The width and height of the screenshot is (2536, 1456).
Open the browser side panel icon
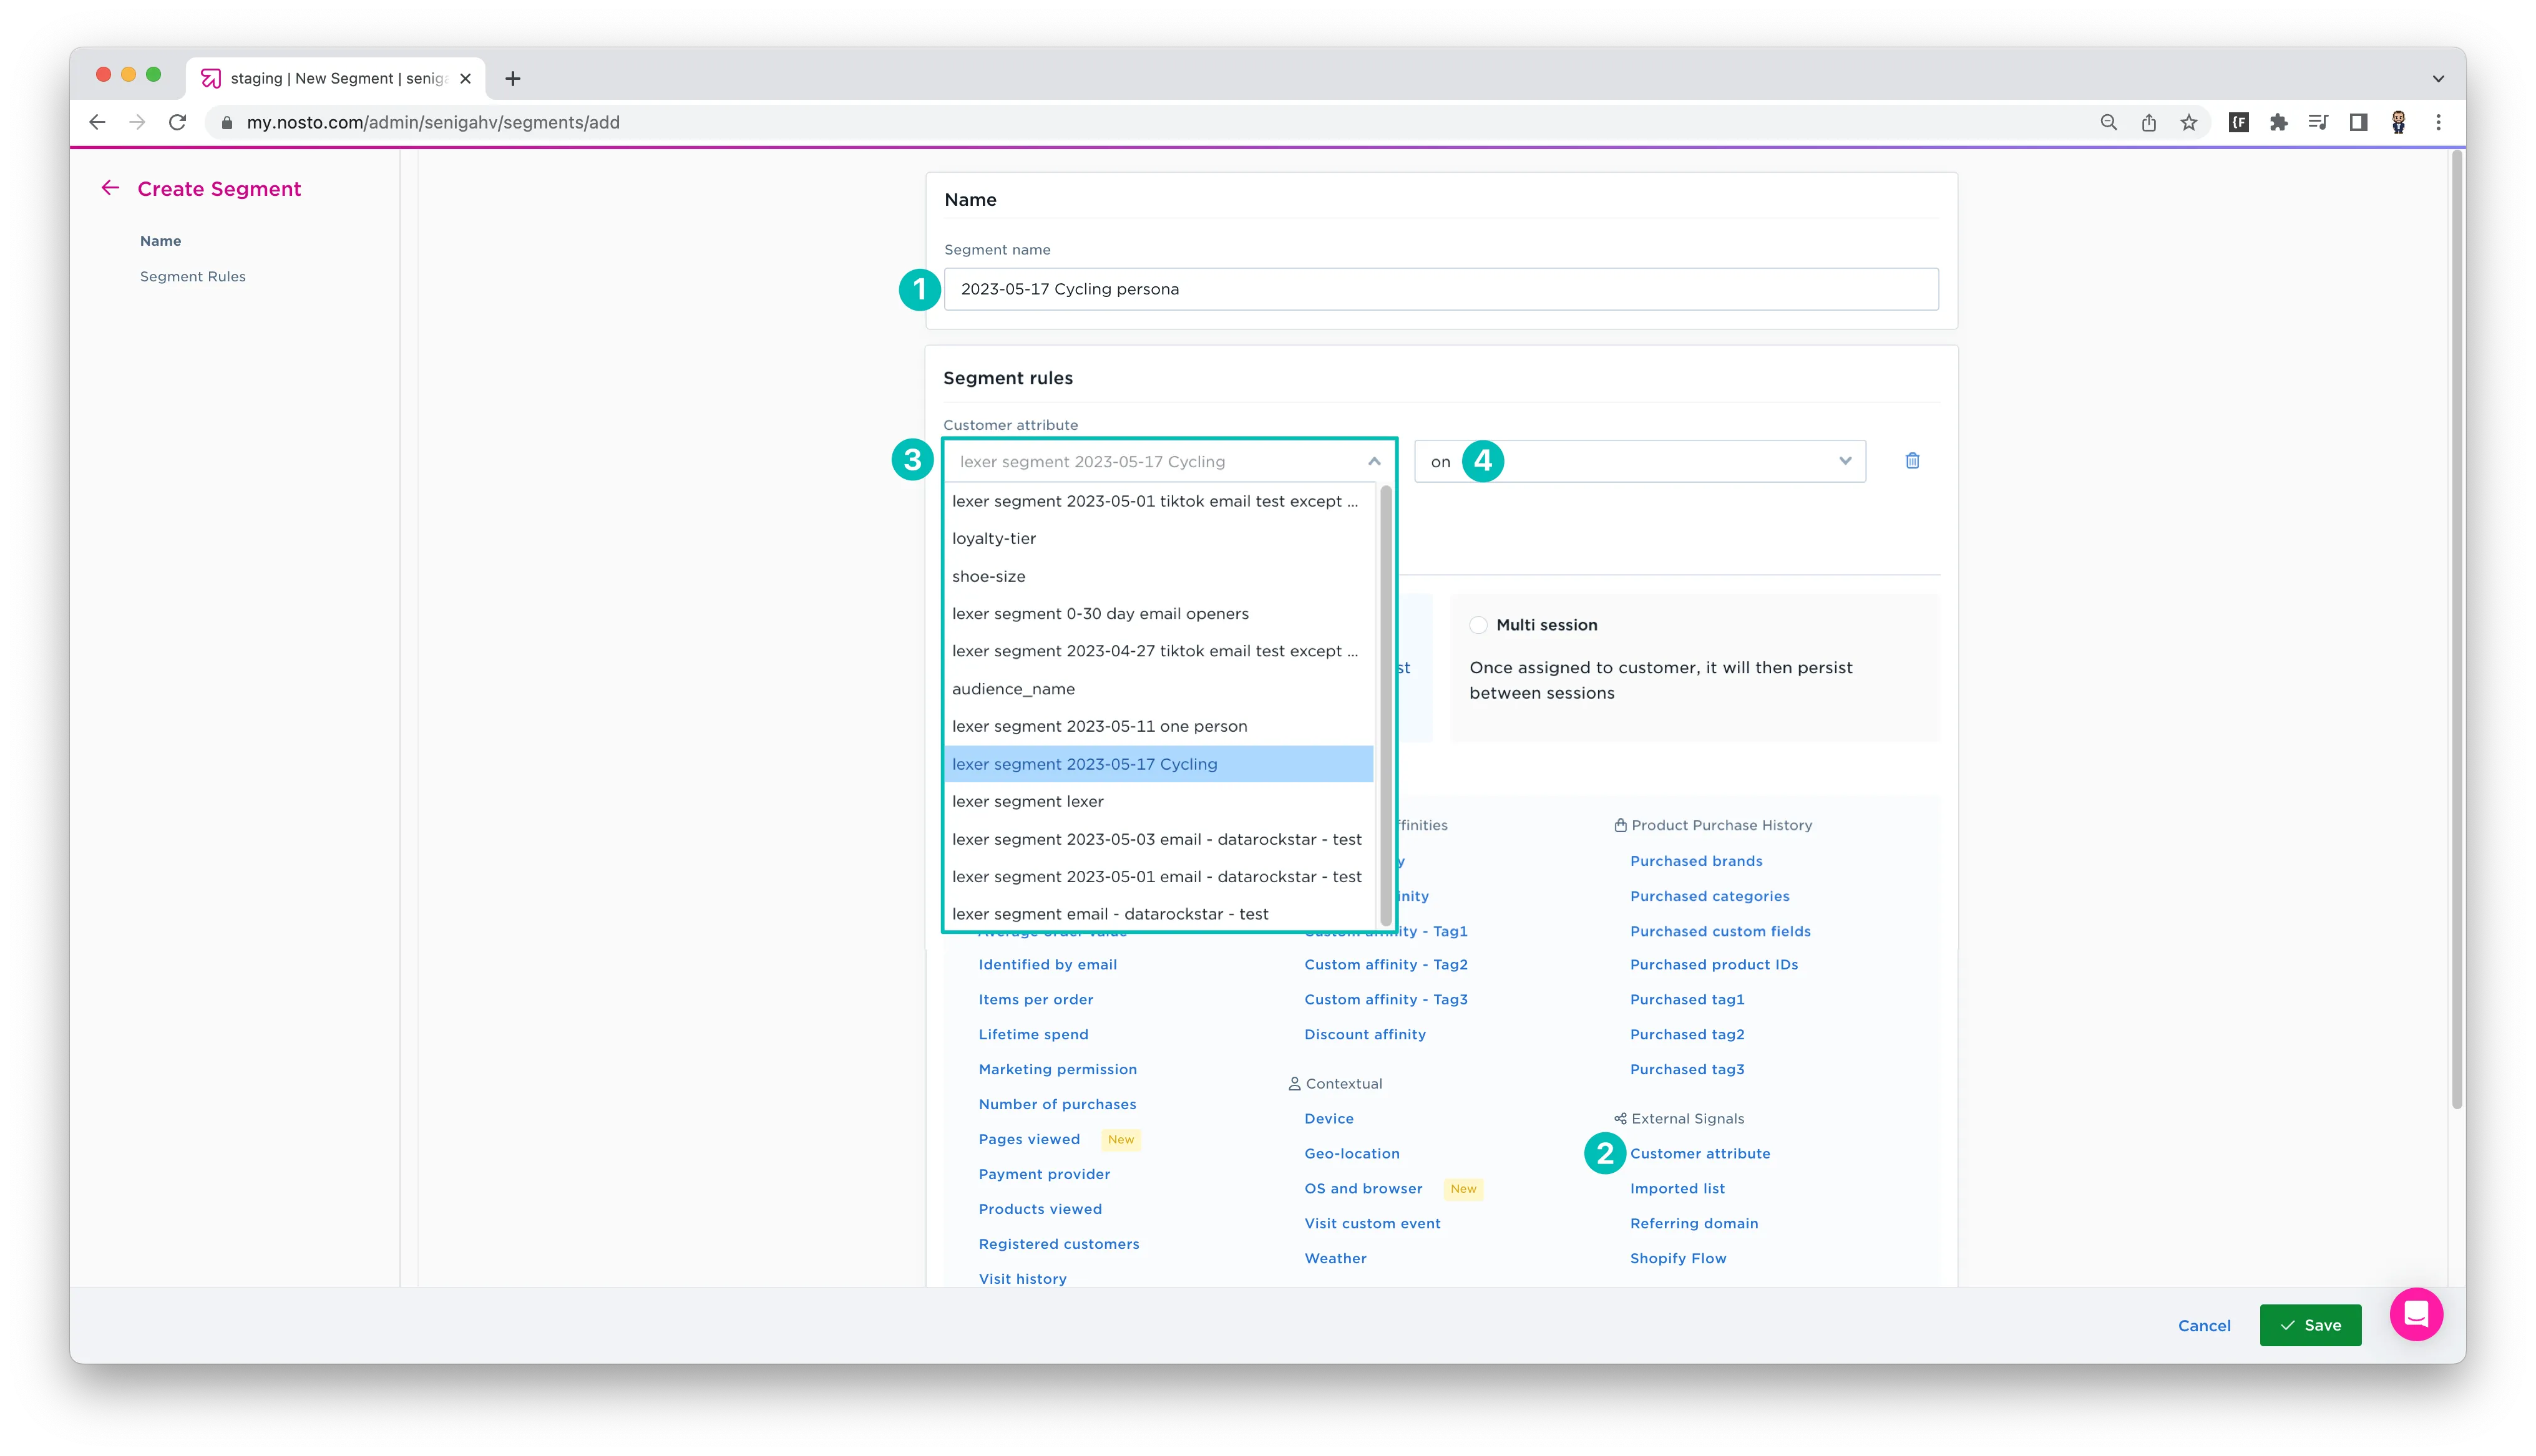click(2358, 122)
